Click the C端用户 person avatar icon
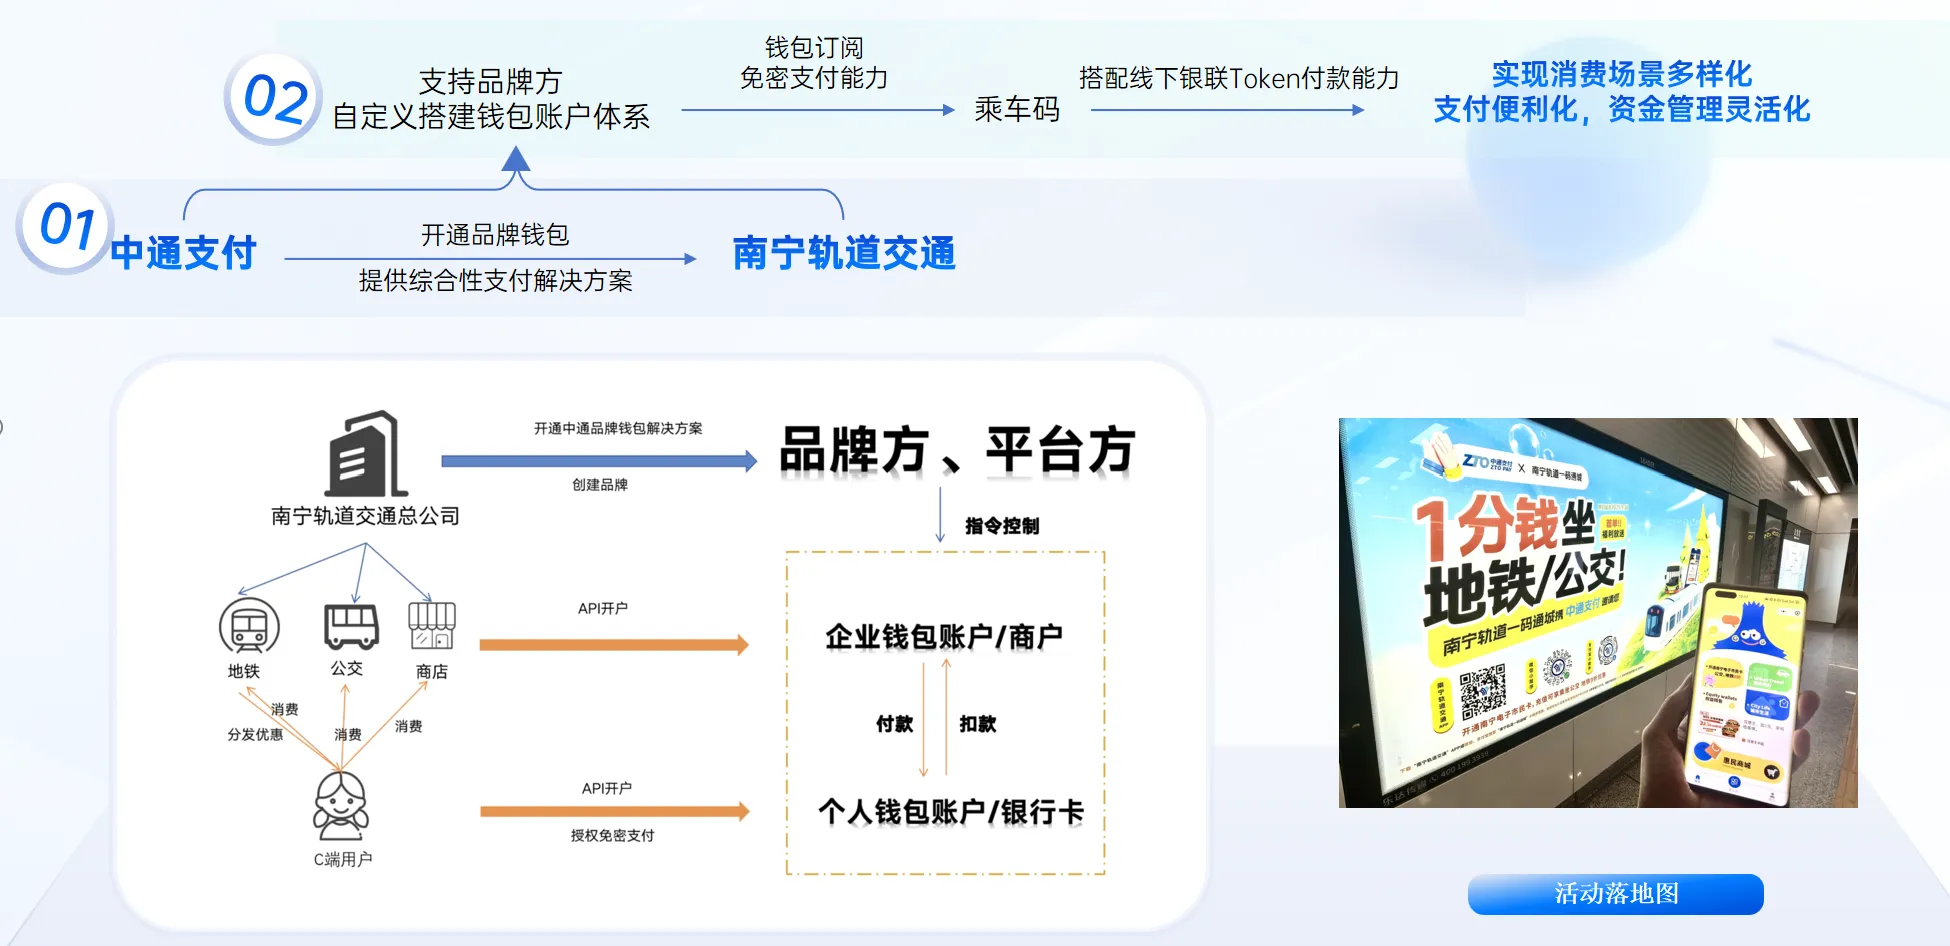The width and height of the screenshot is (1950, 946). (341, 807)
